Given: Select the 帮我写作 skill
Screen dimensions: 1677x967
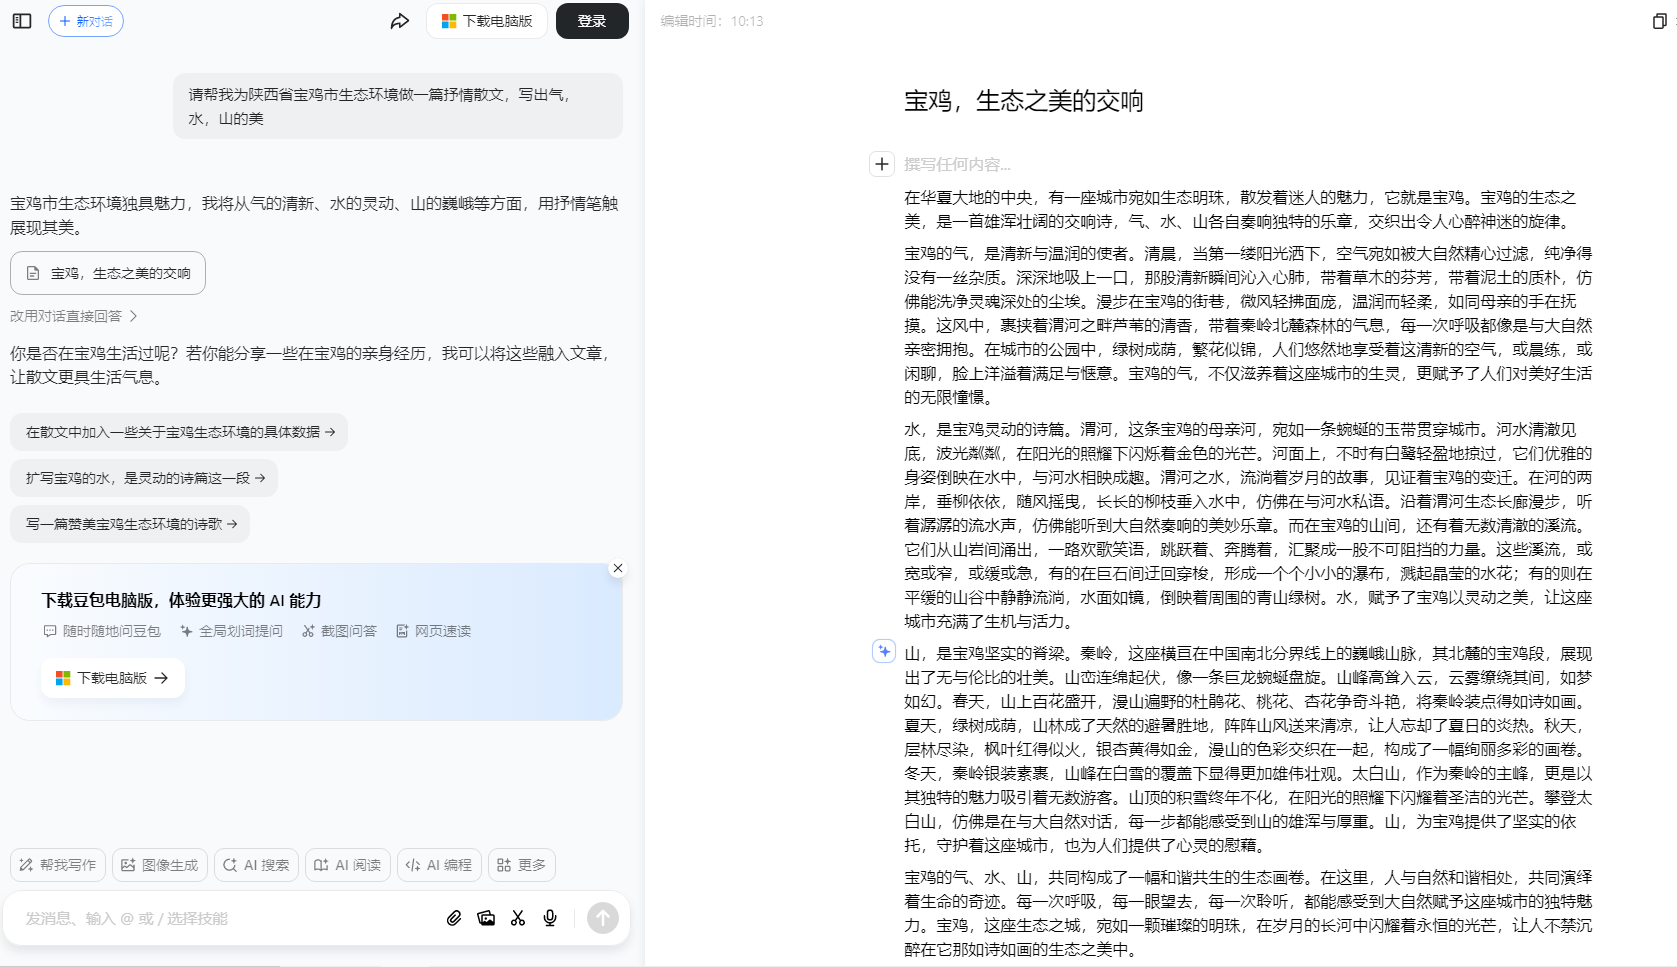Looking at the screenshot, I should 58,865.
